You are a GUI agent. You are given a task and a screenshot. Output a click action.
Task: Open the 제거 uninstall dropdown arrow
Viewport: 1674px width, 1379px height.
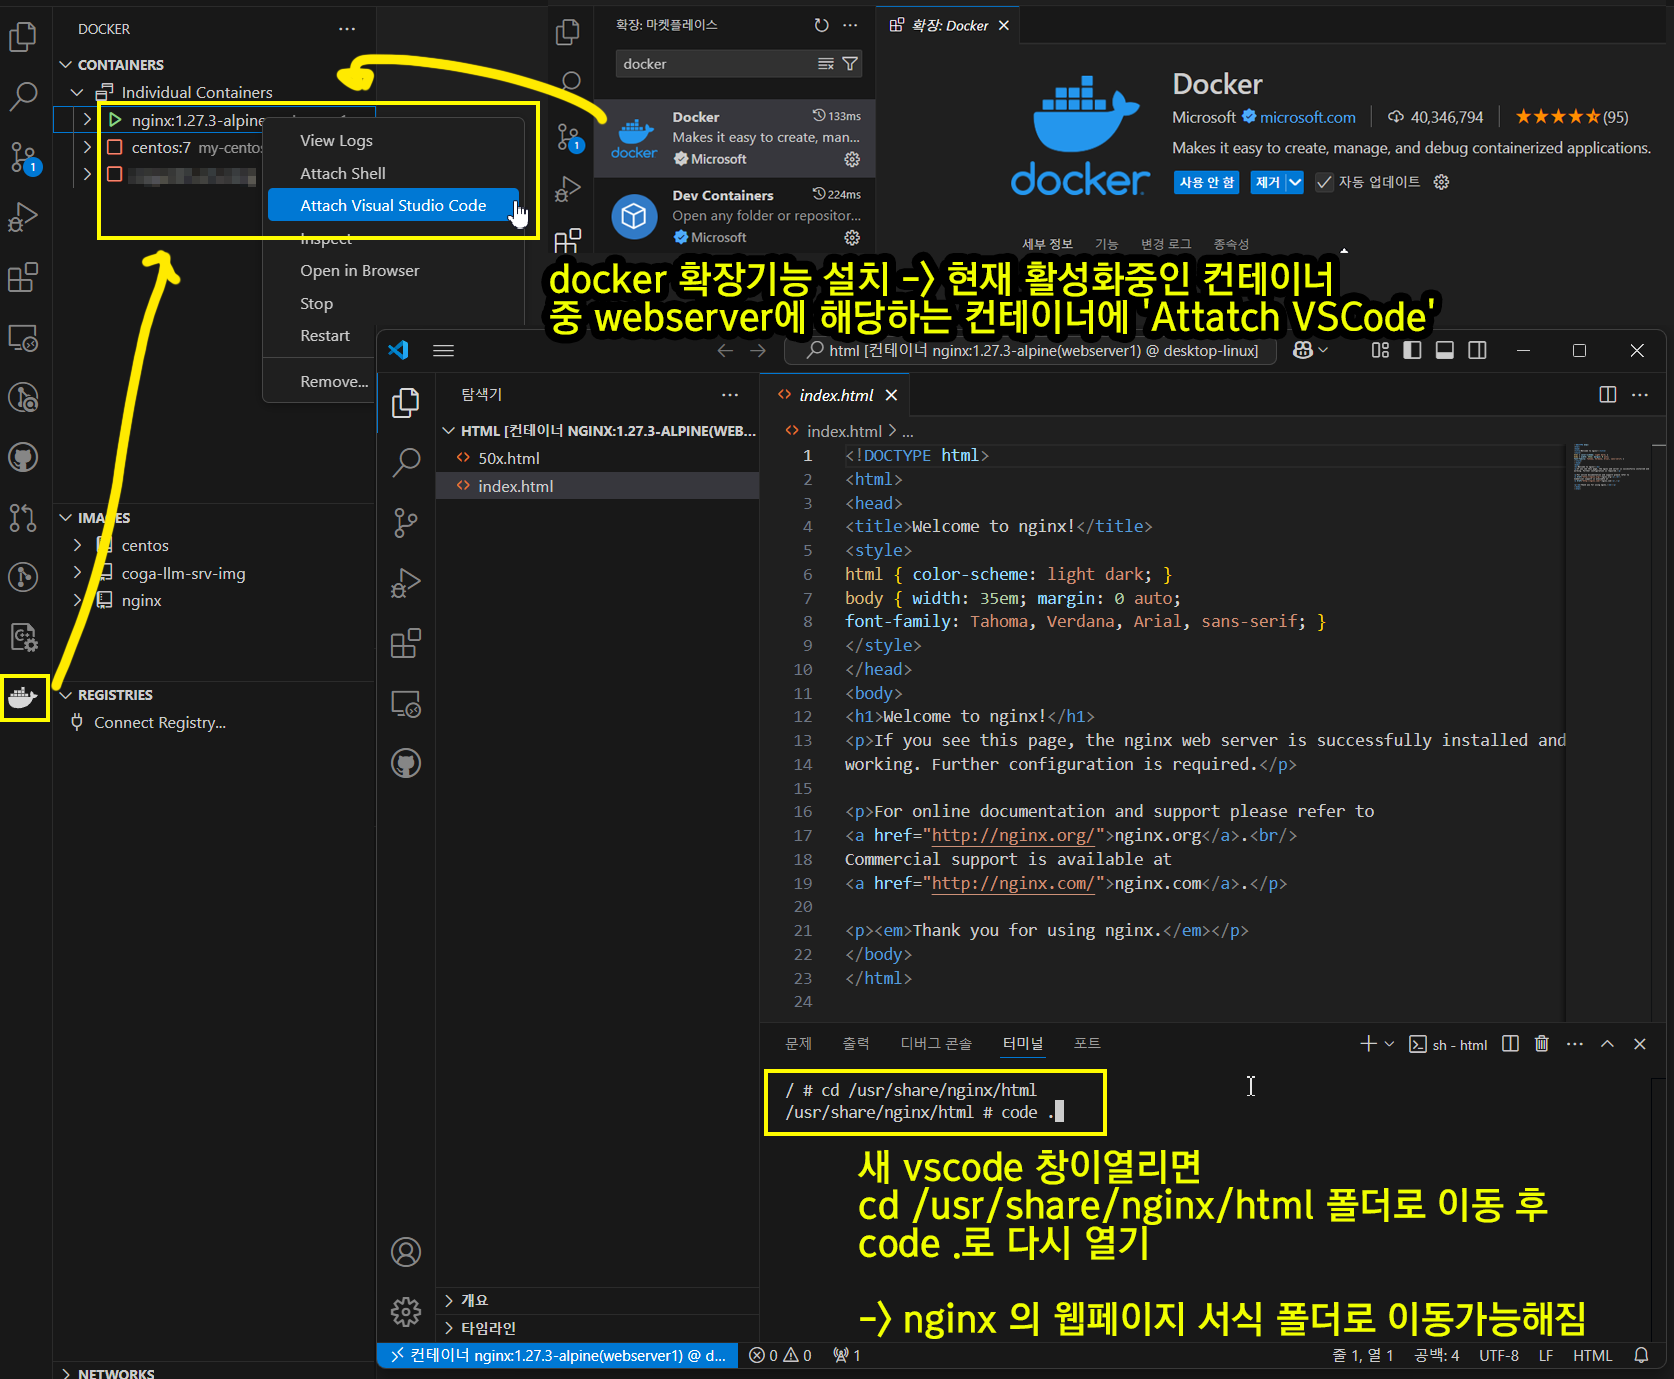pos(1295,182)
